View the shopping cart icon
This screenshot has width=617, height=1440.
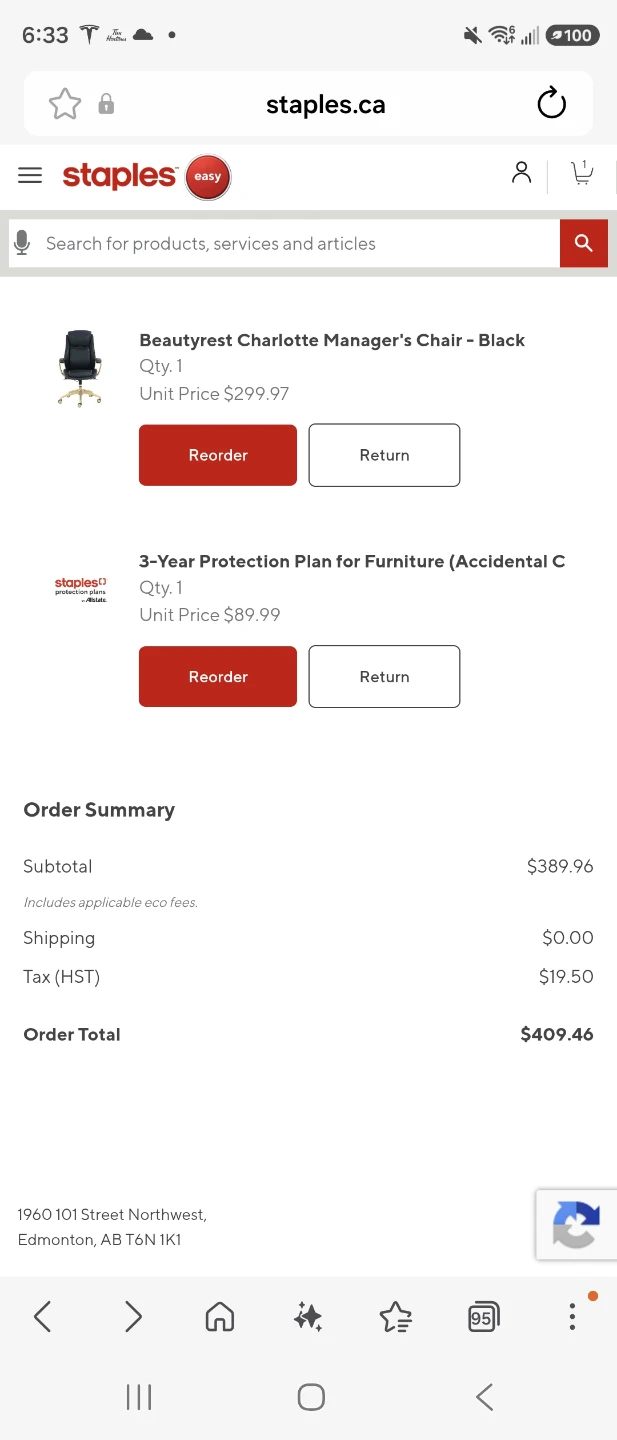(582, 173)
